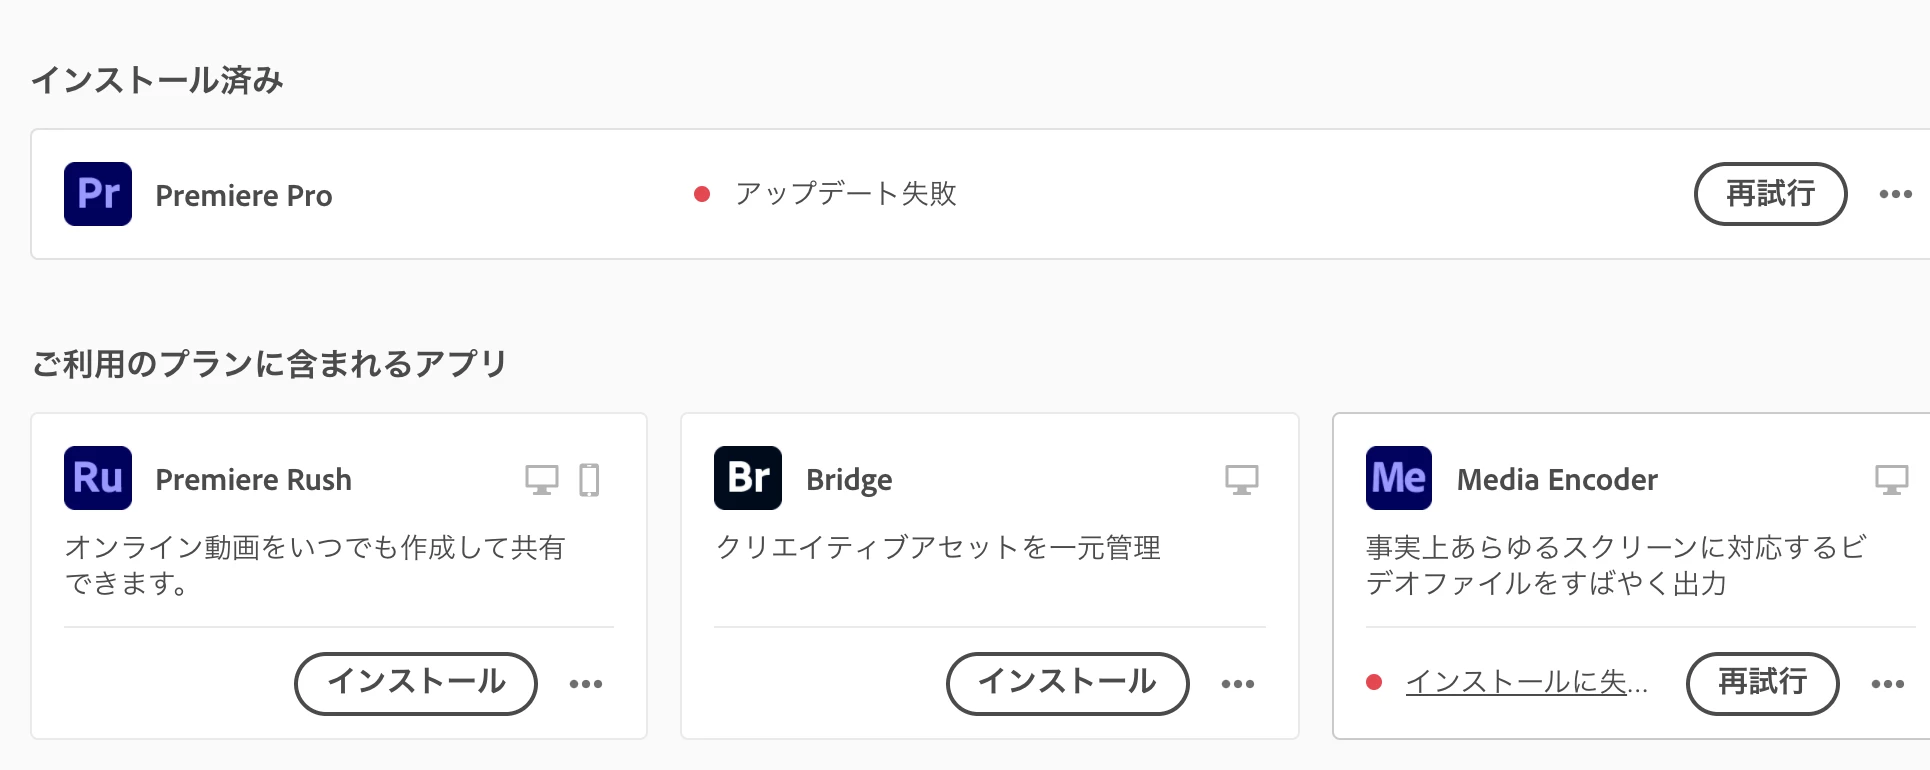Open more options menu for Premiere Pro
This screenshot has width=1930, height=770.
[x=1895, y=194]
